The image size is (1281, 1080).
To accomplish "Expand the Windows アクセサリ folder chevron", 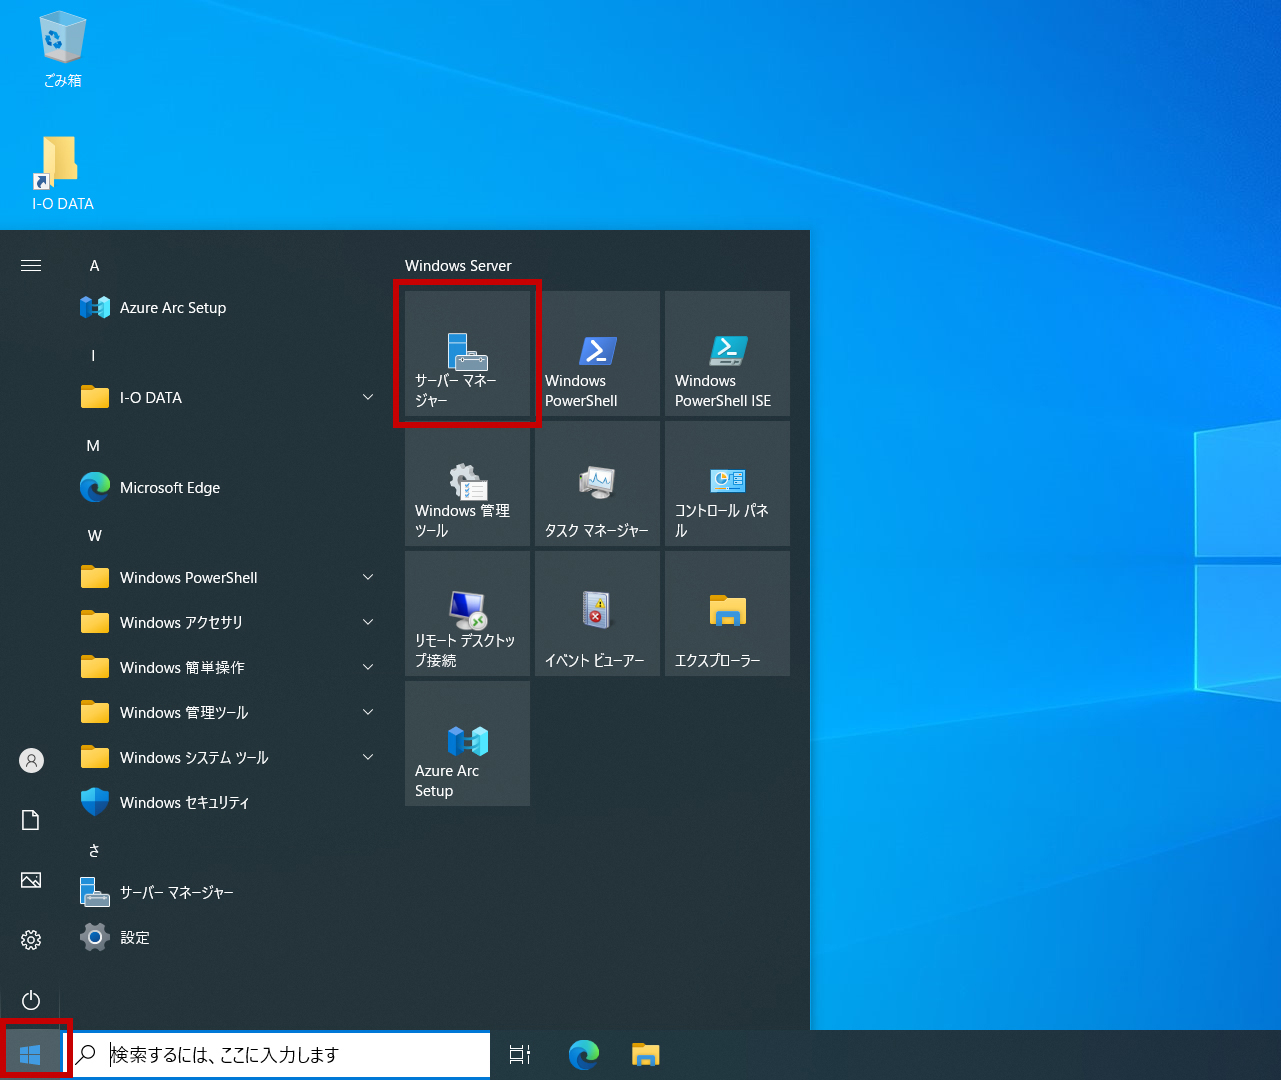I will coord(368,622).
